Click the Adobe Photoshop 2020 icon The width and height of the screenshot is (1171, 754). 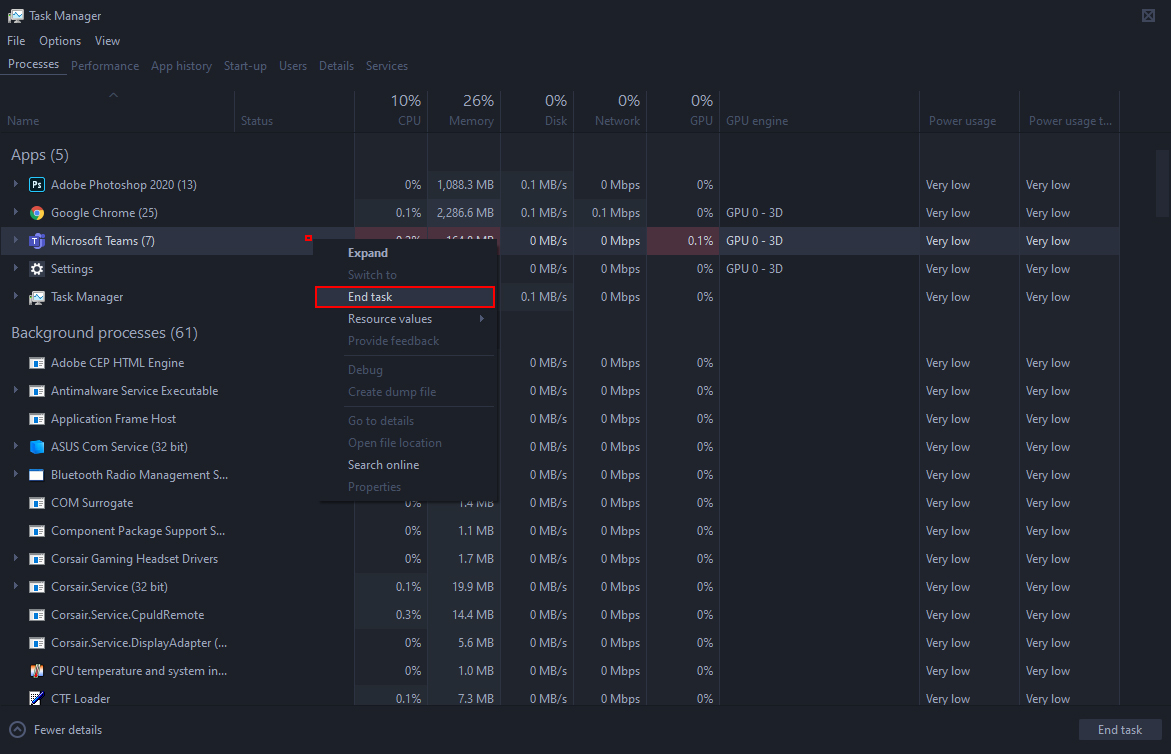coord(37,184)
